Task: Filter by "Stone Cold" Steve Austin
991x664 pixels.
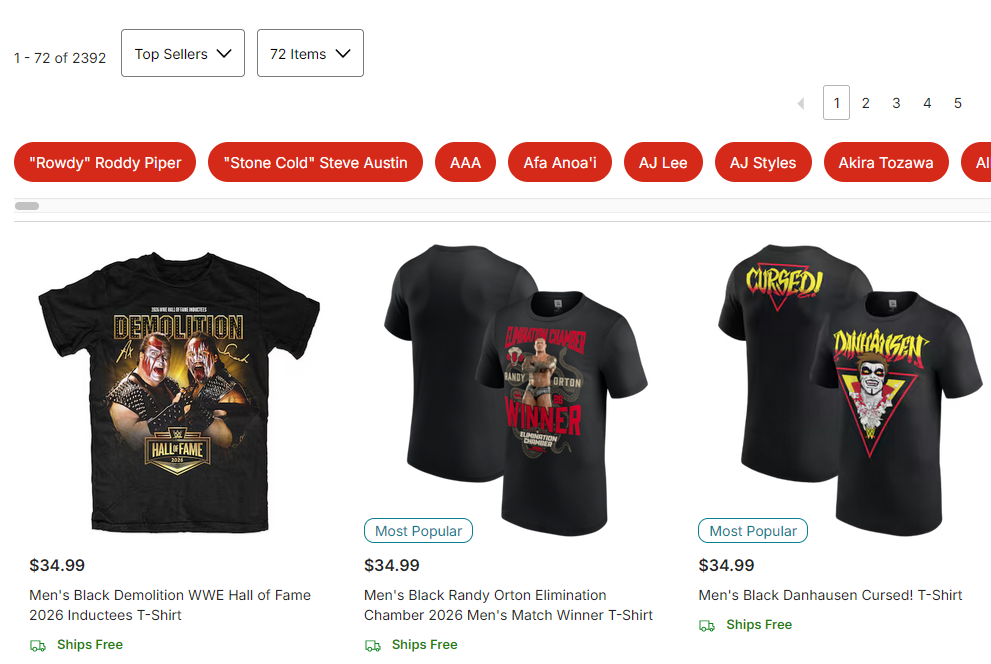Action: [315, 162]
